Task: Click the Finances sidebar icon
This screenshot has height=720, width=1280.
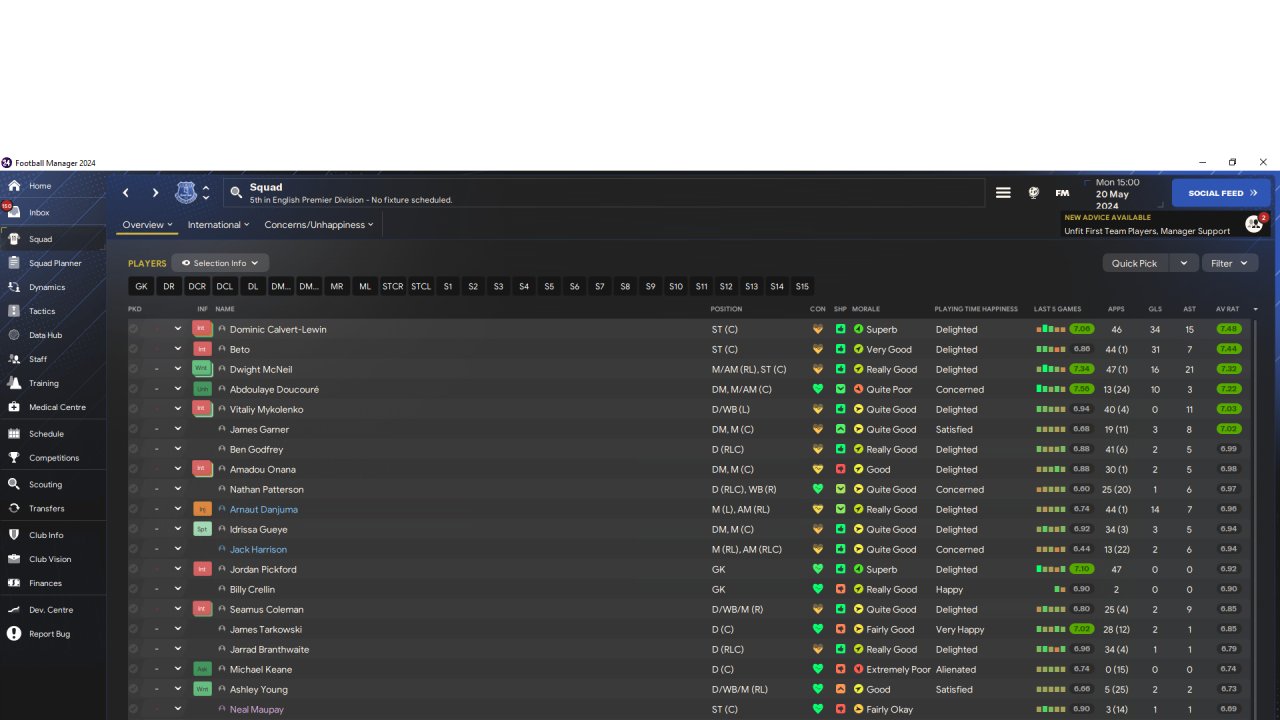Action: (x=14, y=583)
